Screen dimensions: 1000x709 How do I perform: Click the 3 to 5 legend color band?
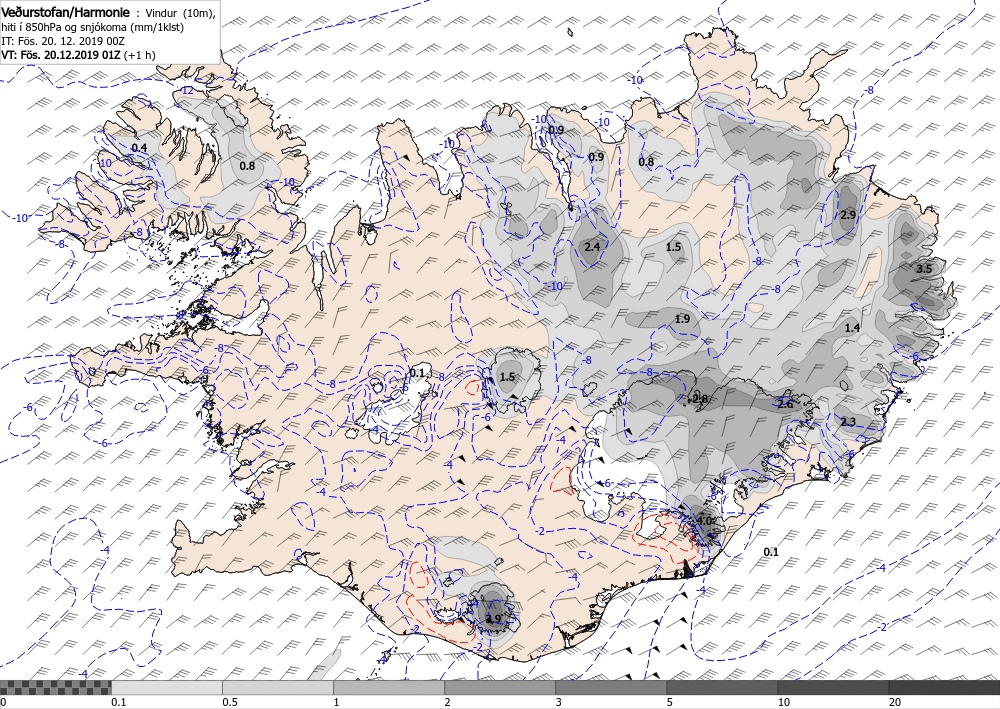point(611,687)
